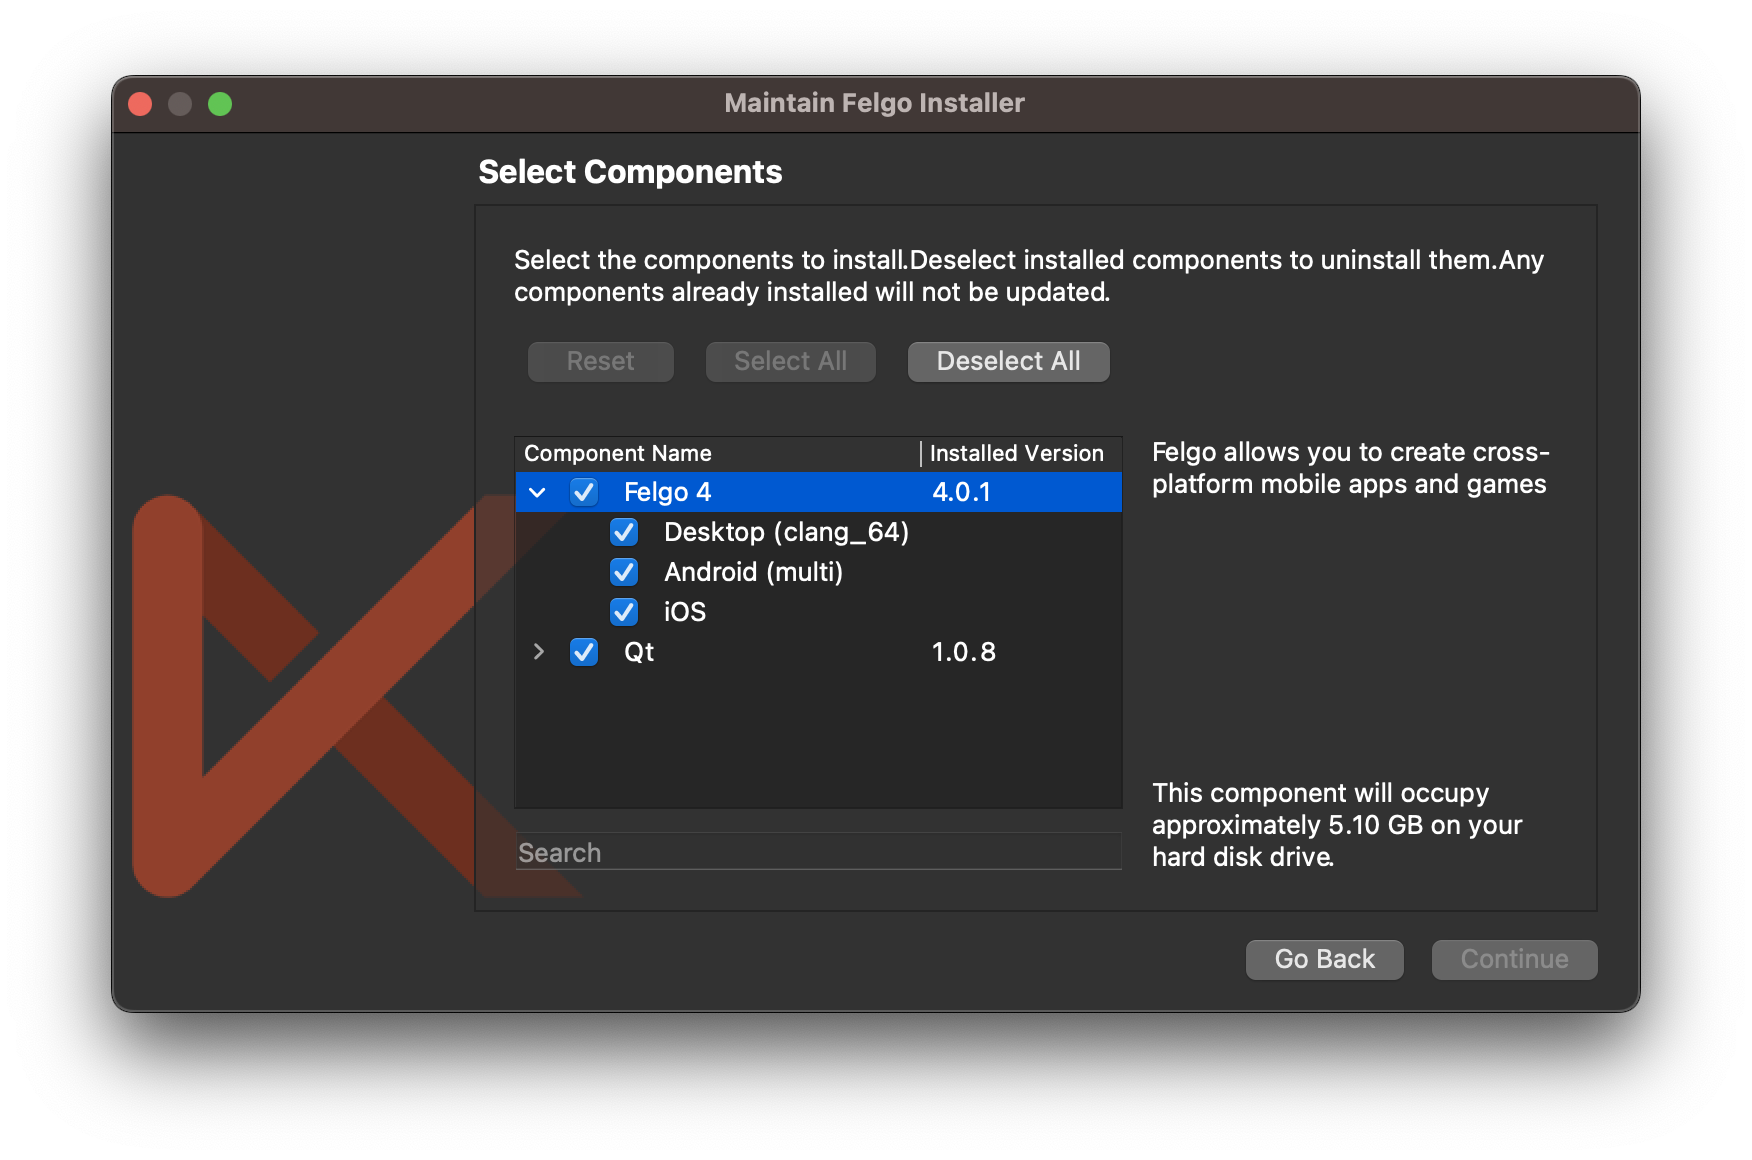
Task: Toggle the Android (multi) checkbox
Action: 624,572
